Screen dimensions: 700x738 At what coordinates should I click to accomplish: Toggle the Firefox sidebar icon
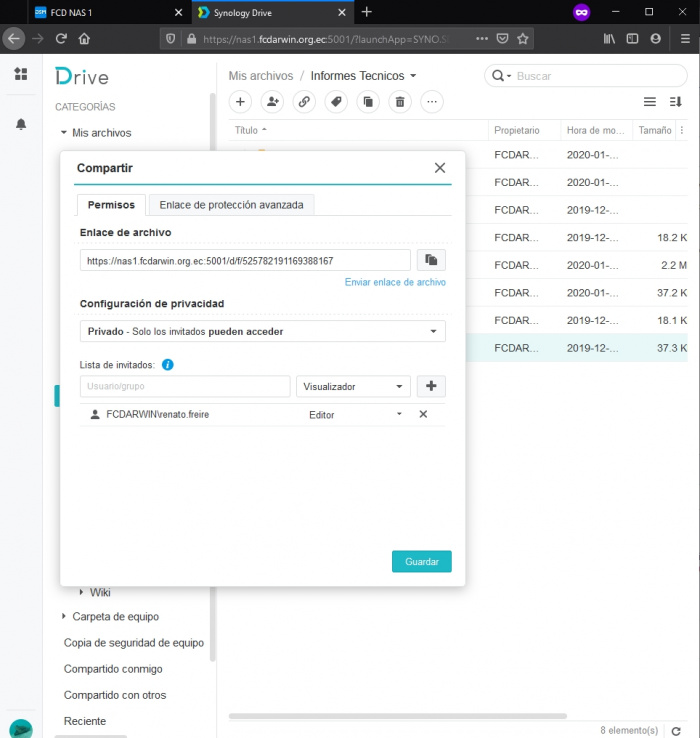tap(632, 39)
